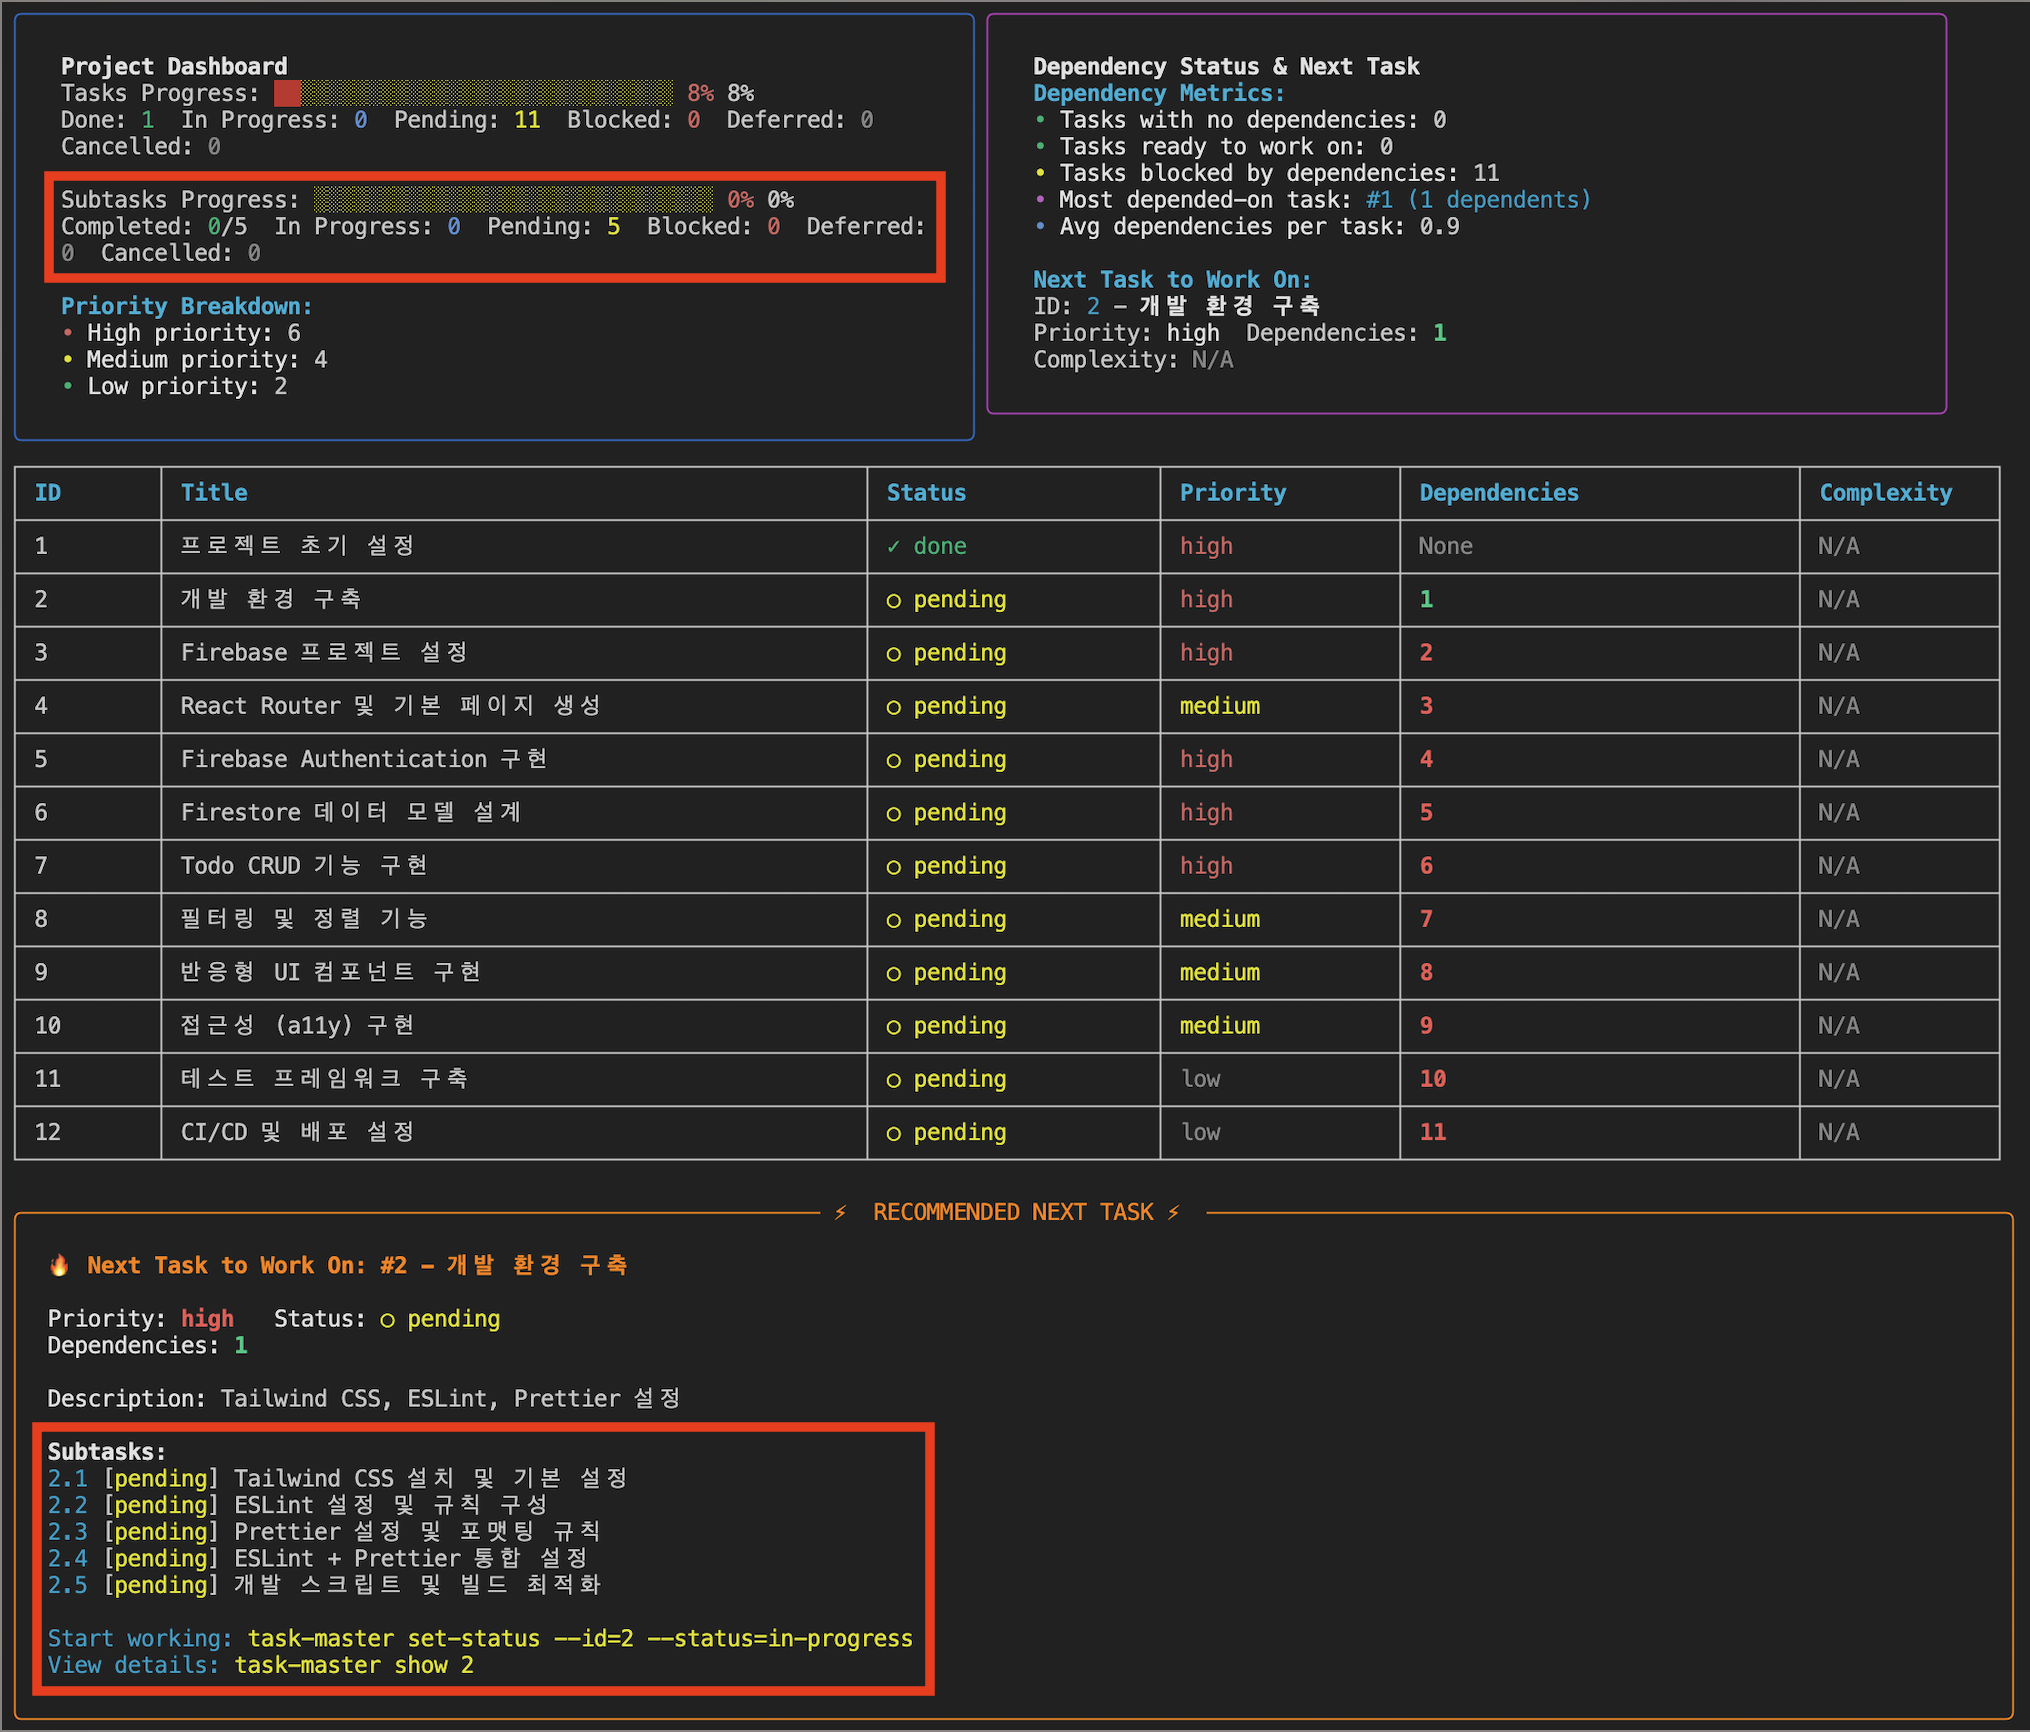2030x1732 pixels.
Task: Click most depended-on task #1 link
Action: point(1379,200)
